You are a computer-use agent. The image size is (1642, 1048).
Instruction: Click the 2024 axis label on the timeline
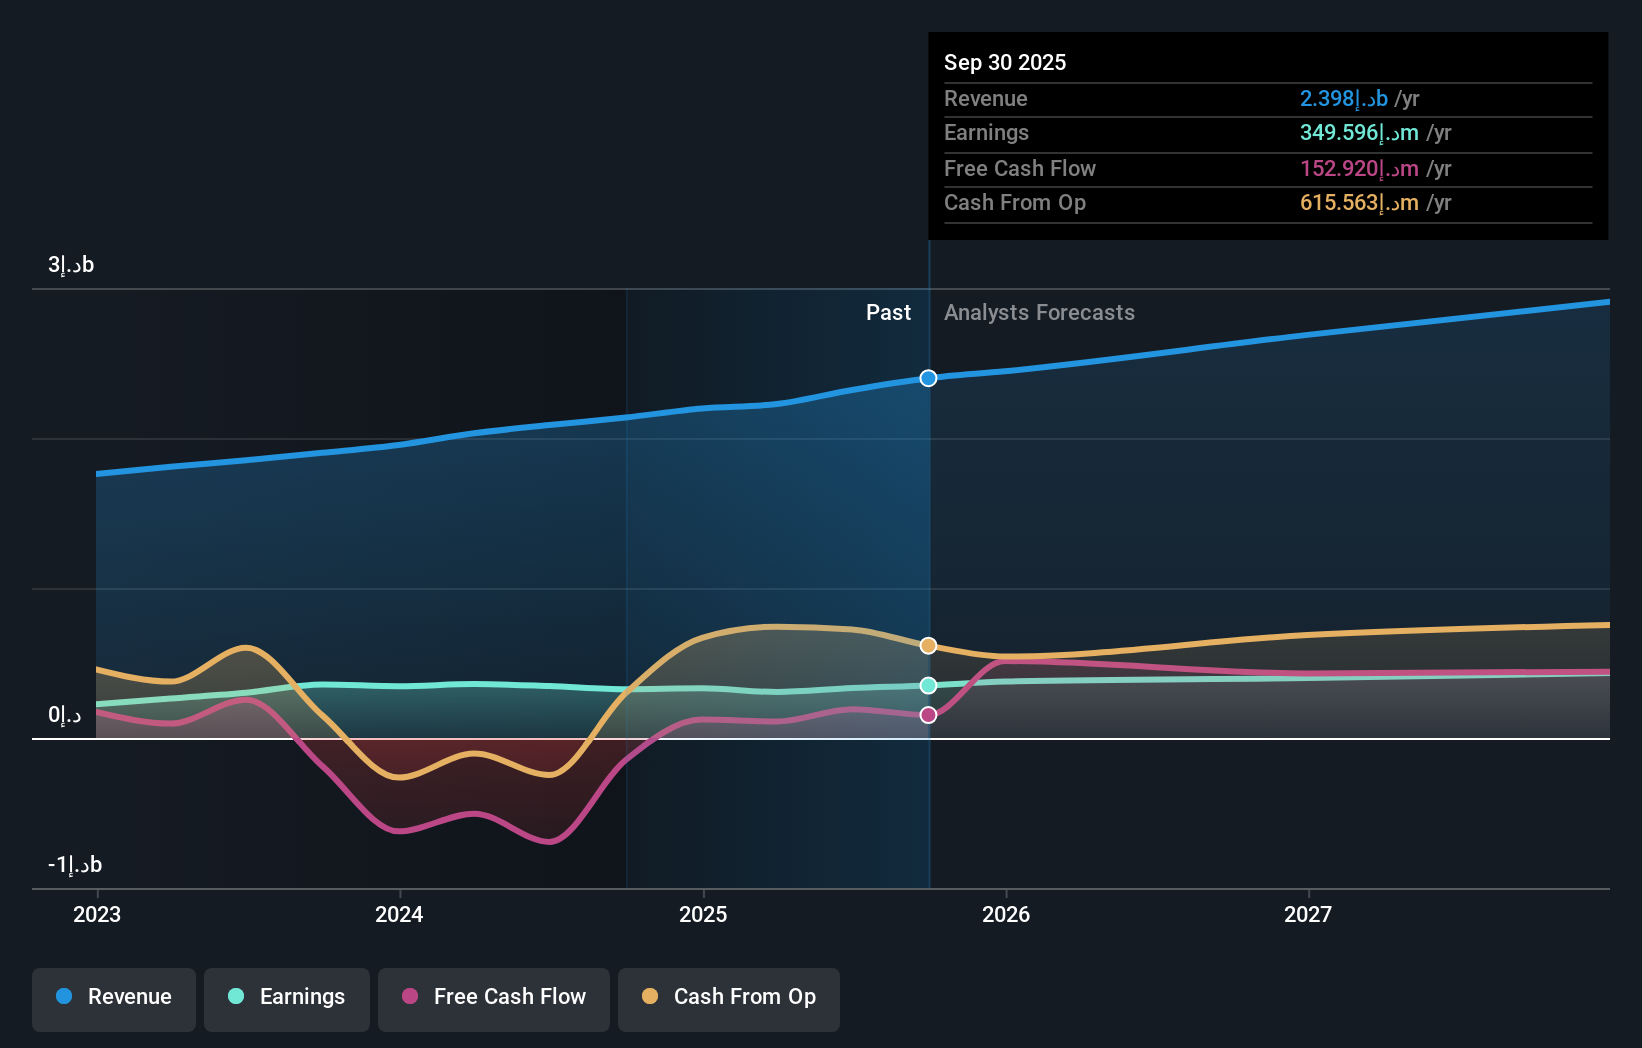point(399,914)
